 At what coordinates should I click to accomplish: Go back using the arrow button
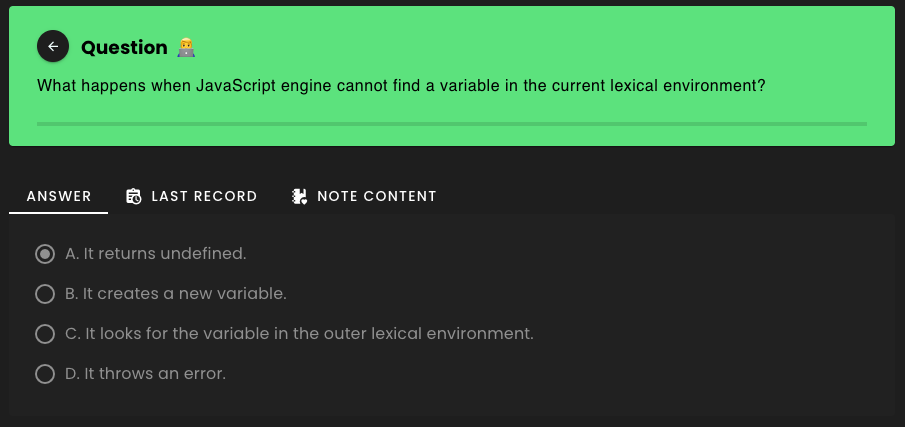click(x=53, y=46)
